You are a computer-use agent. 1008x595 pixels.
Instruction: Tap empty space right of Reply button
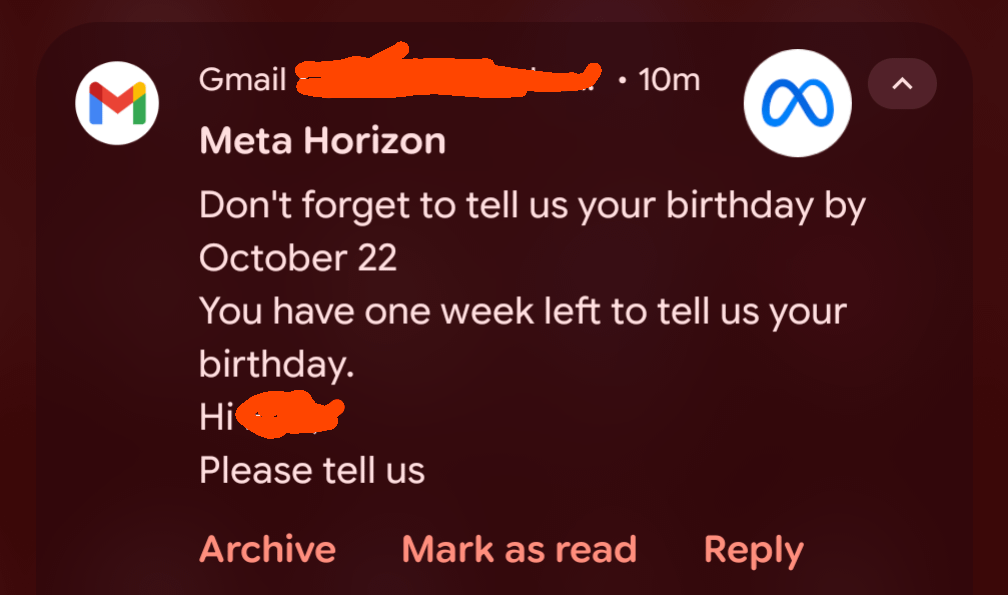point(890,549)
